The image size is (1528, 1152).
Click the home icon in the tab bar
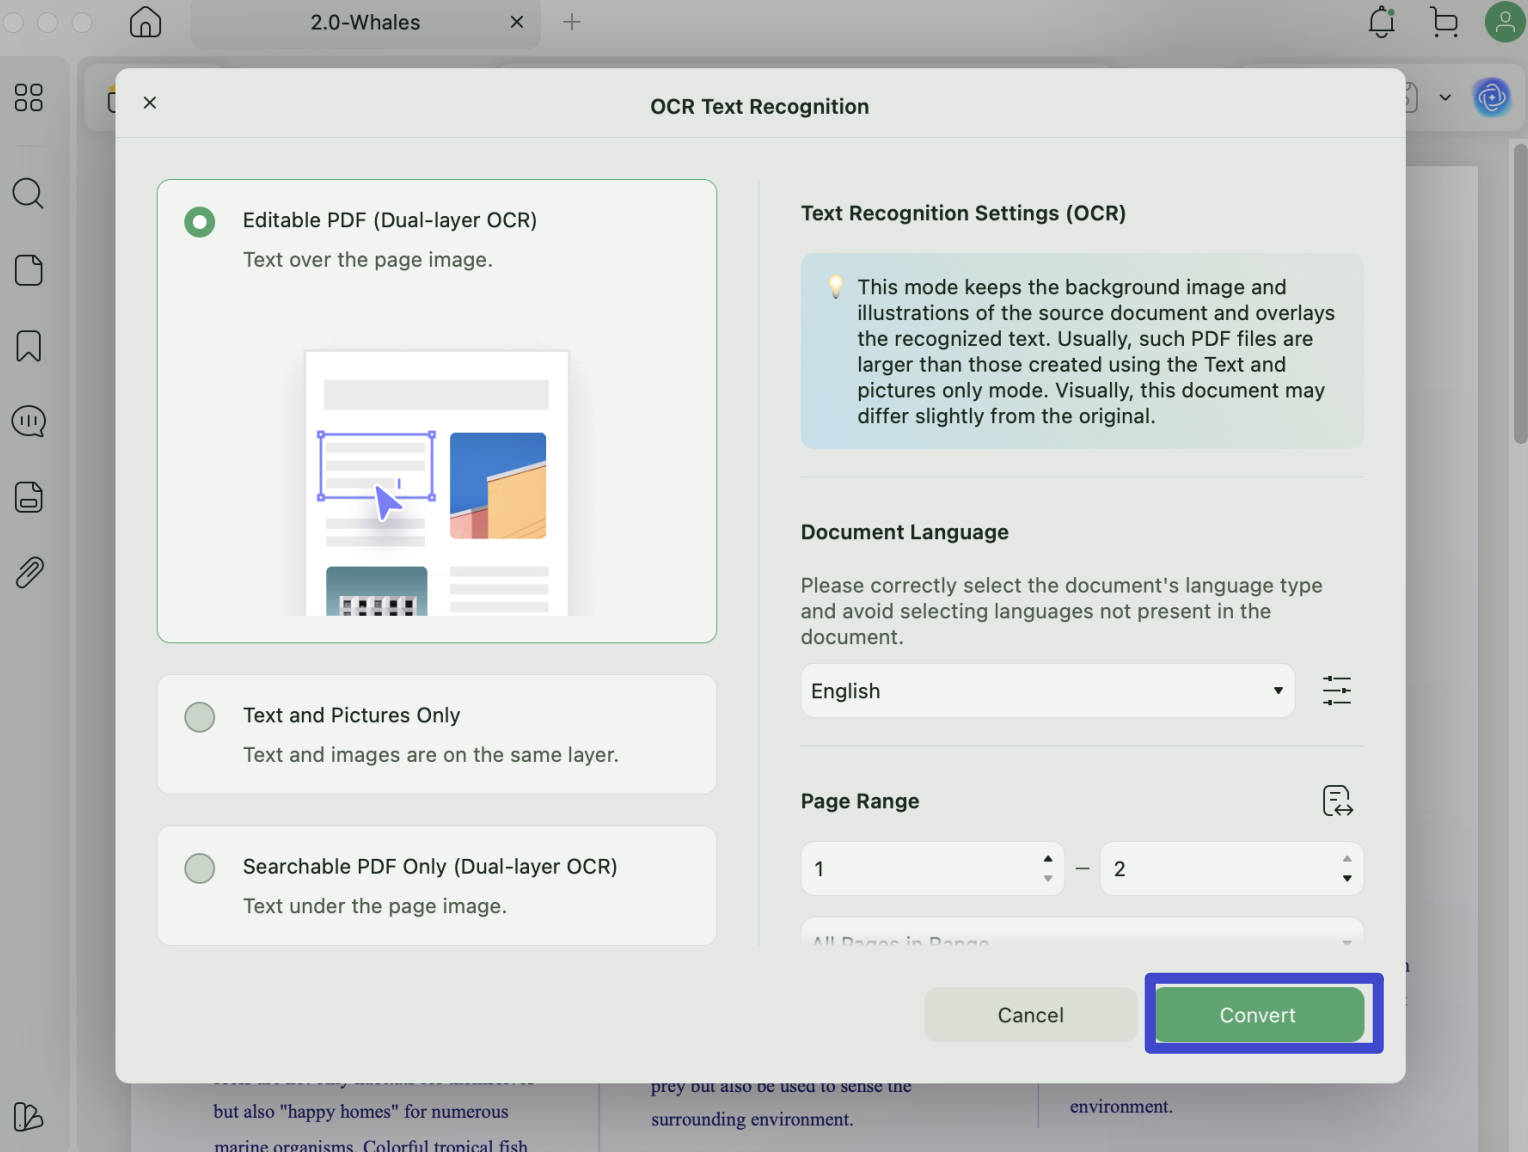pyautogui.click(x=145, y=22)
